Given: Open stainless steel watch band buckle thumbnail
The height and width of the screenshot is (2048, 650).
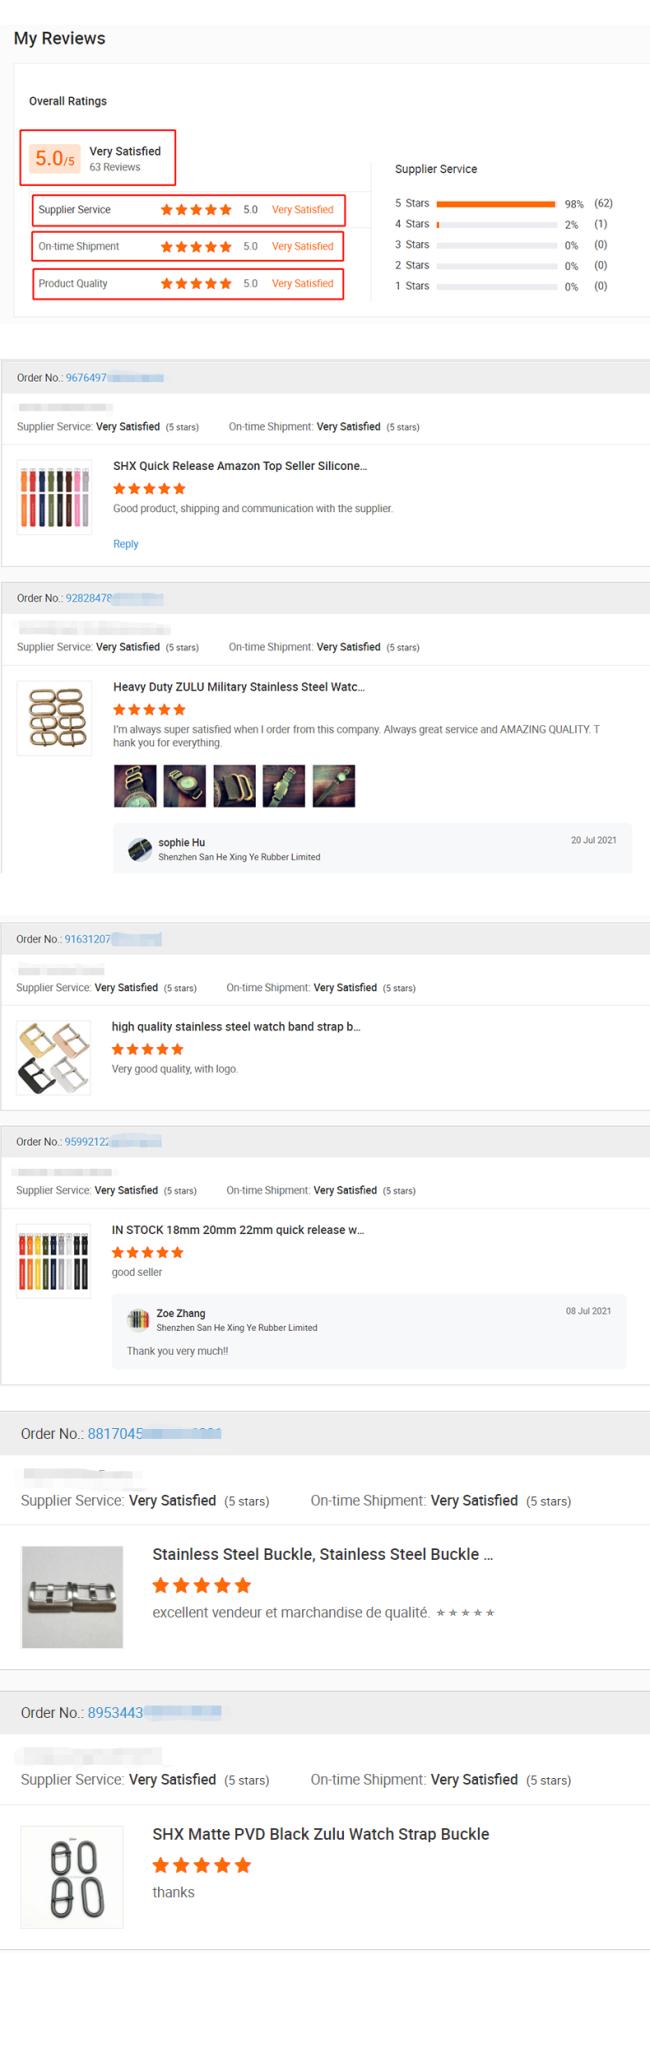Looking at the screenshot, I should tap(54, 1057).
